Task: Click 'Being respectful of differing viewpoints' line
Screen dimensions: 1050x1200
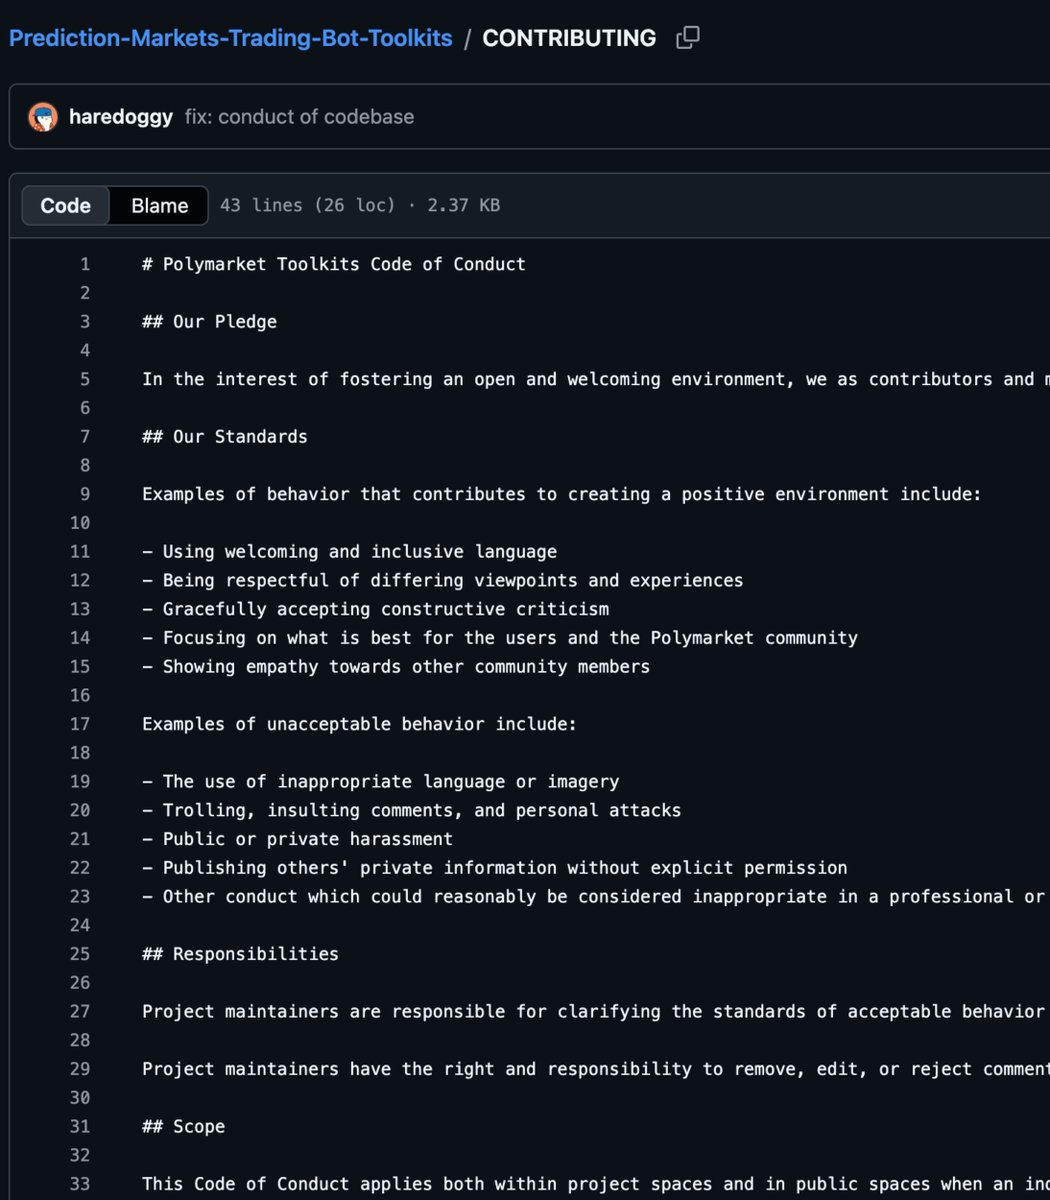Action: point(443,580)
